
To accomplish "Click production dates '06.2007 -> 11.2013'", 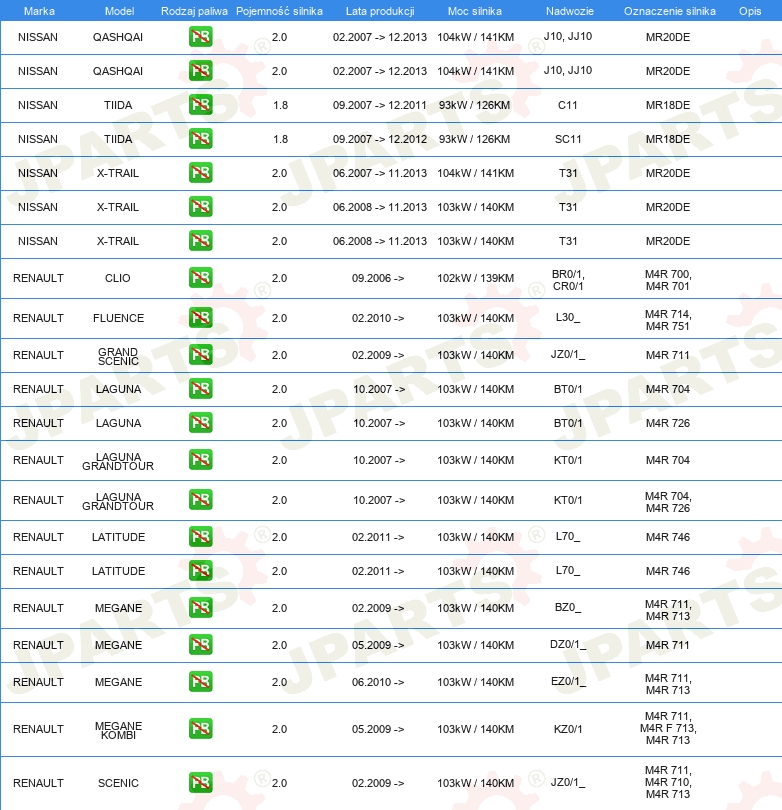I will 380,173.
